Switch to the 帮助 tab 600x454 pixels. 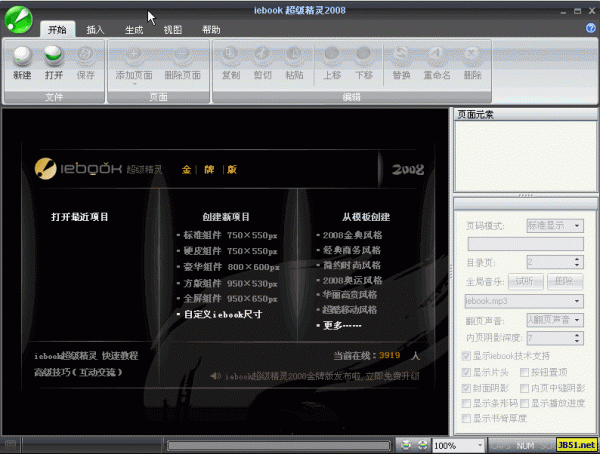(211, 29)
